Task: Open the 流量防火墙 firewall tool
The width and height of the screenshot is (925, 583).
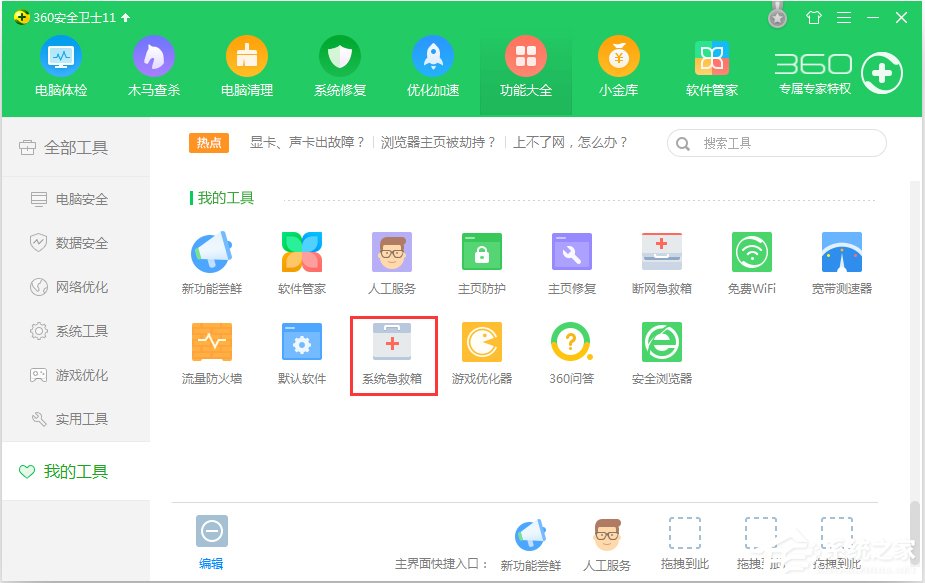Action: tap(212, 343)
